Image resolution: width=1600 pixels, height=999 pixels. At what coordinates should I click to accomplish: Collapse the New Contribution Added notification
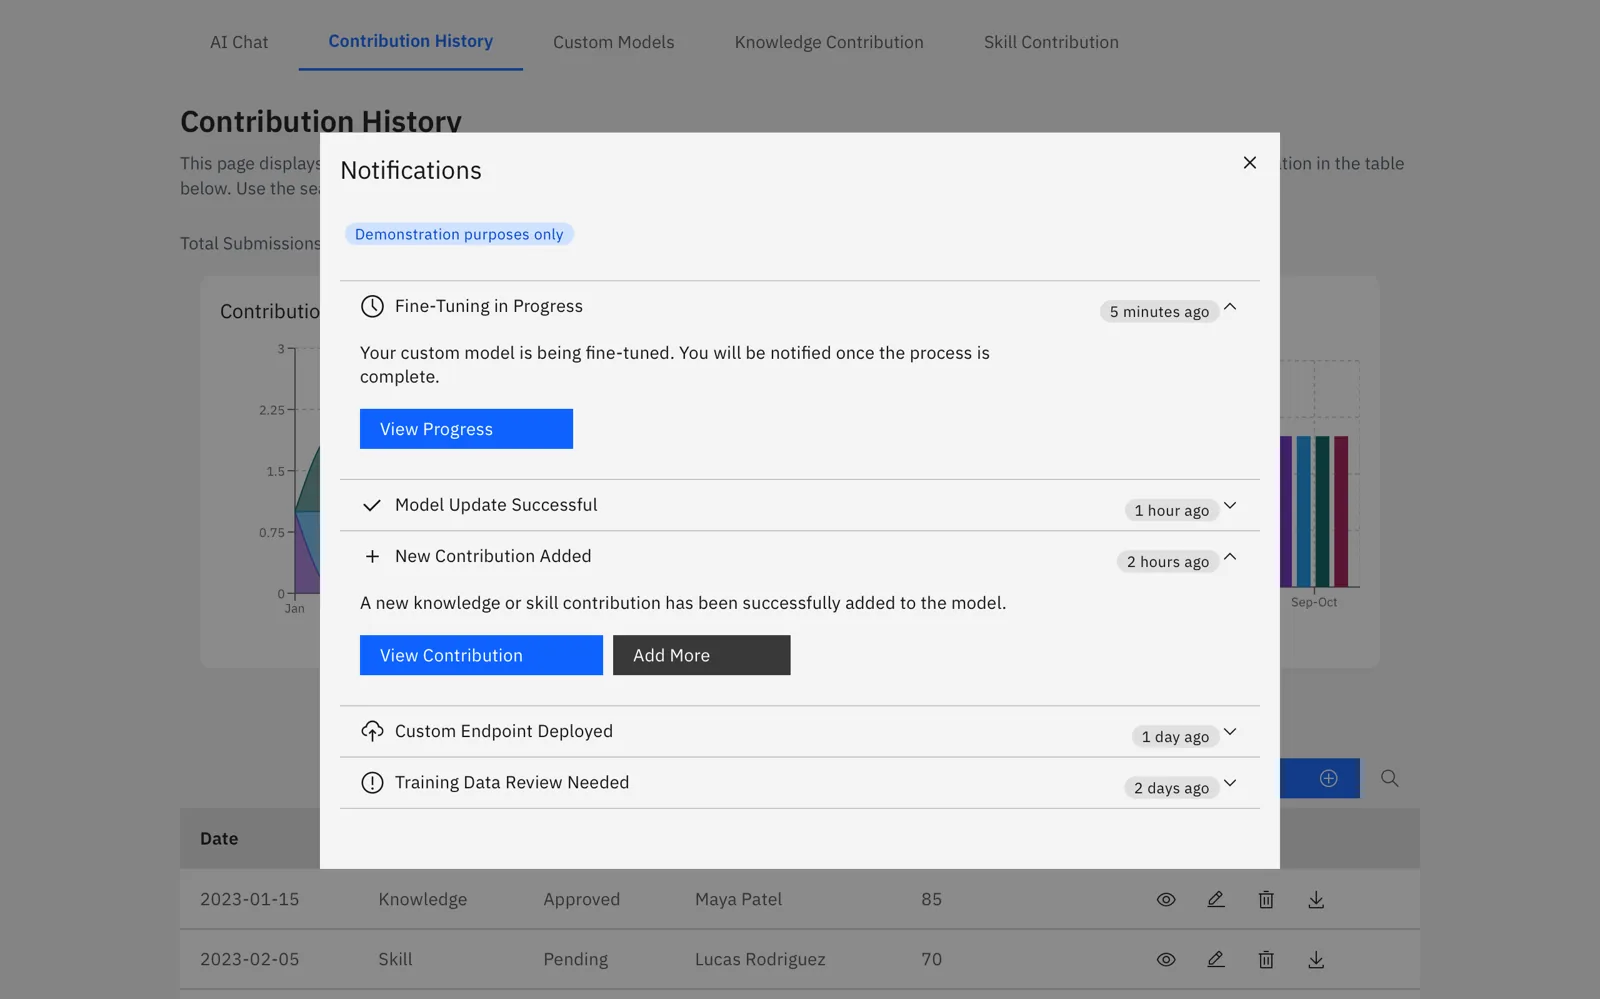[1230, 556]
